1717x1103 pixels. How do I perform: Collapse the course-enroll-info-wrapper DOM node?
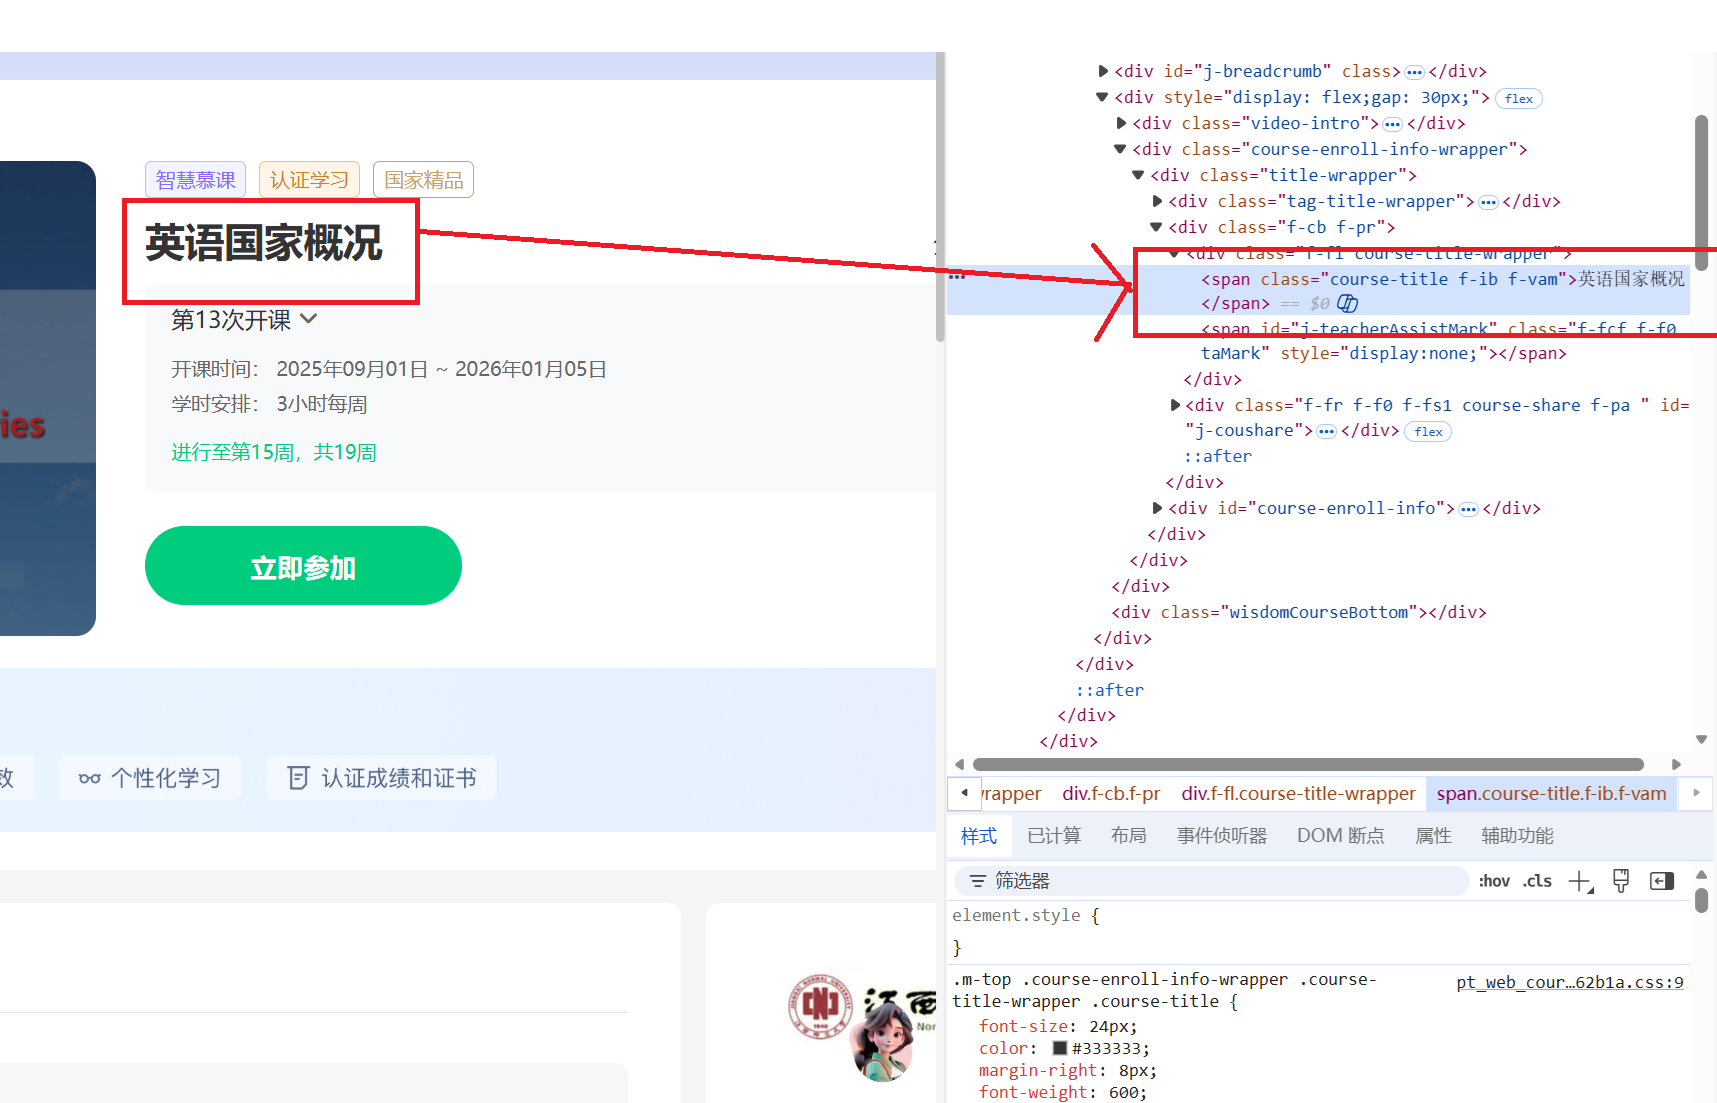click(x=1119, y=148)
